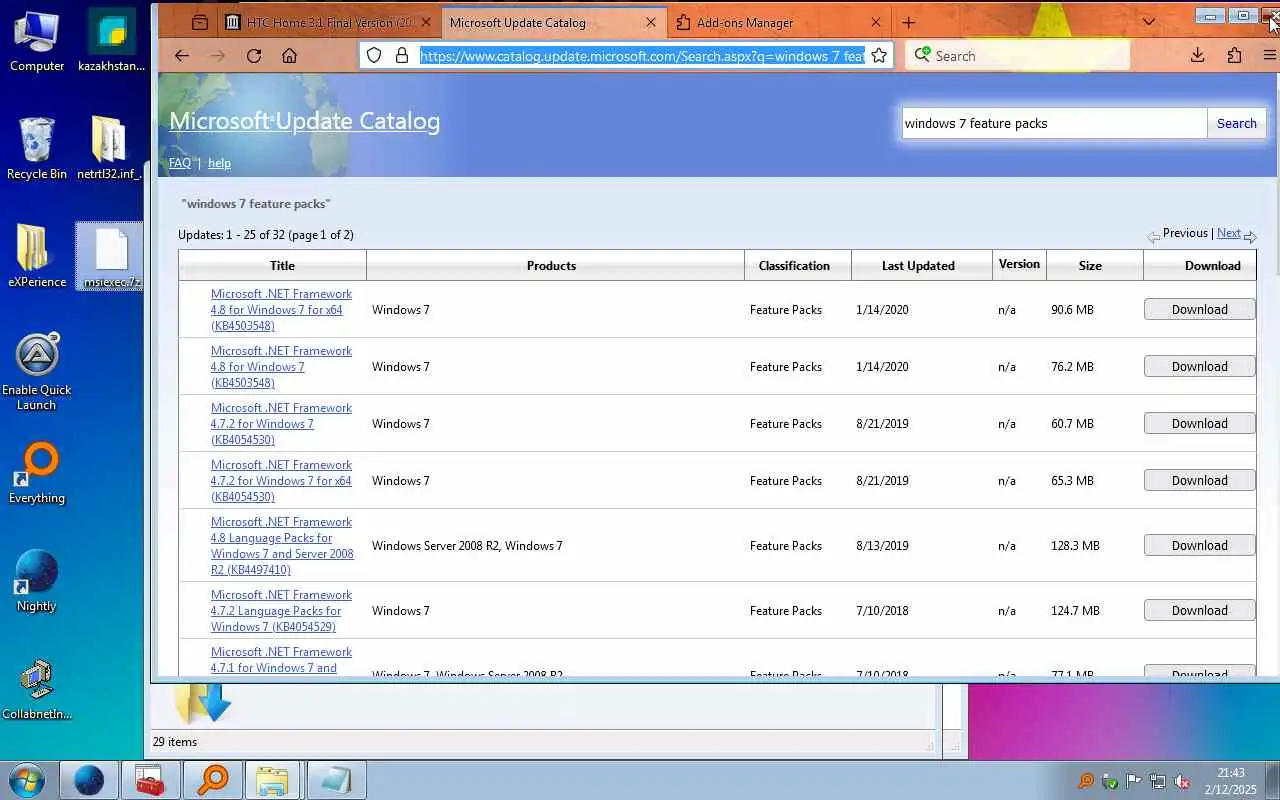Select the kazakhstan desktop shortcut

111,40
